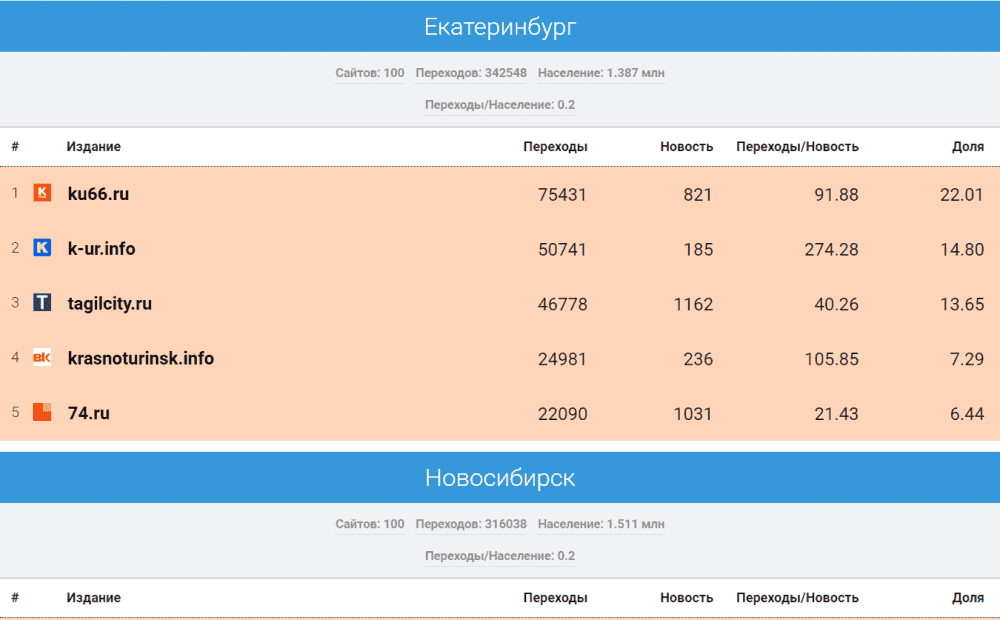Sort results by the Доля column
This screenshot has height=620, width=1000.
pos(968,146)
